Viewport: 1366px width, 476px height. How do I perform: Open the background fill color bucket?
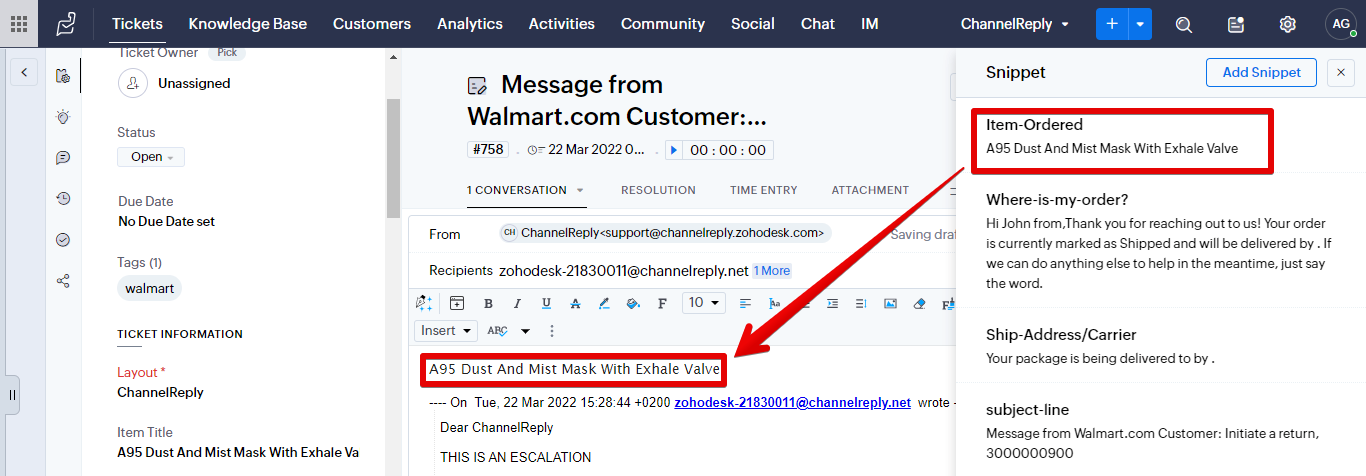coord(633,303)
